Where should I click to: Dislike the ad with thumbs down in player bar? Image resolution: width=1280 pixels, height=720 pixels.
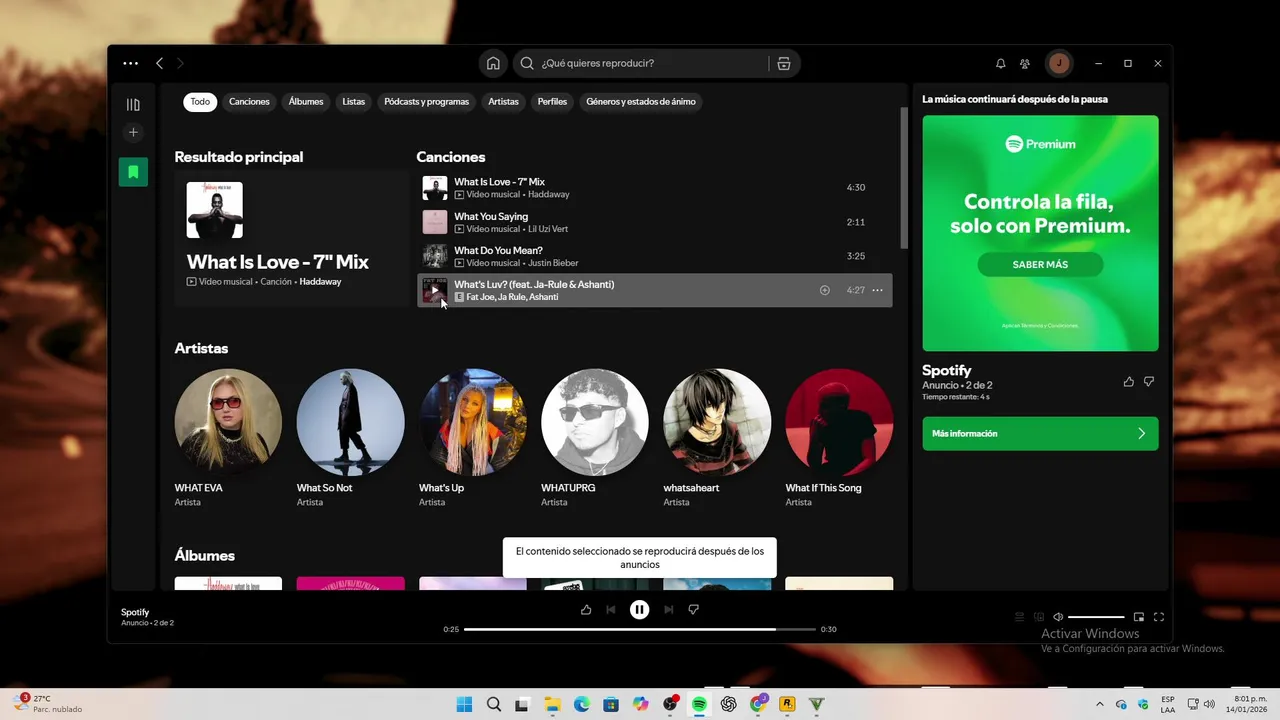[694, 609]
